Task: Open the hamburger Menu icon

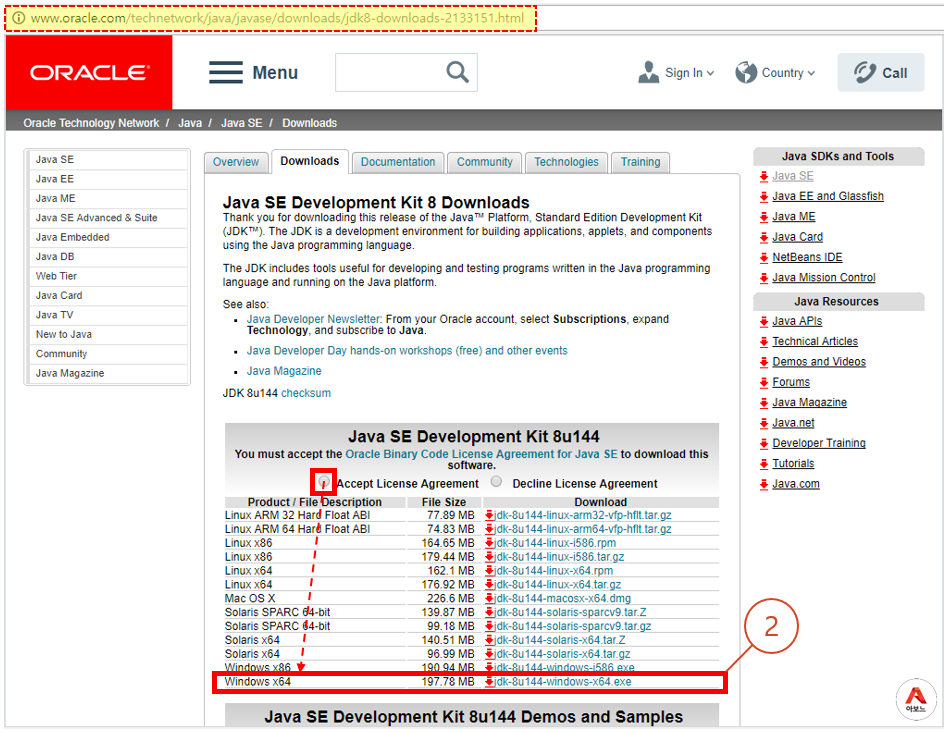Action: pos(226,73)
